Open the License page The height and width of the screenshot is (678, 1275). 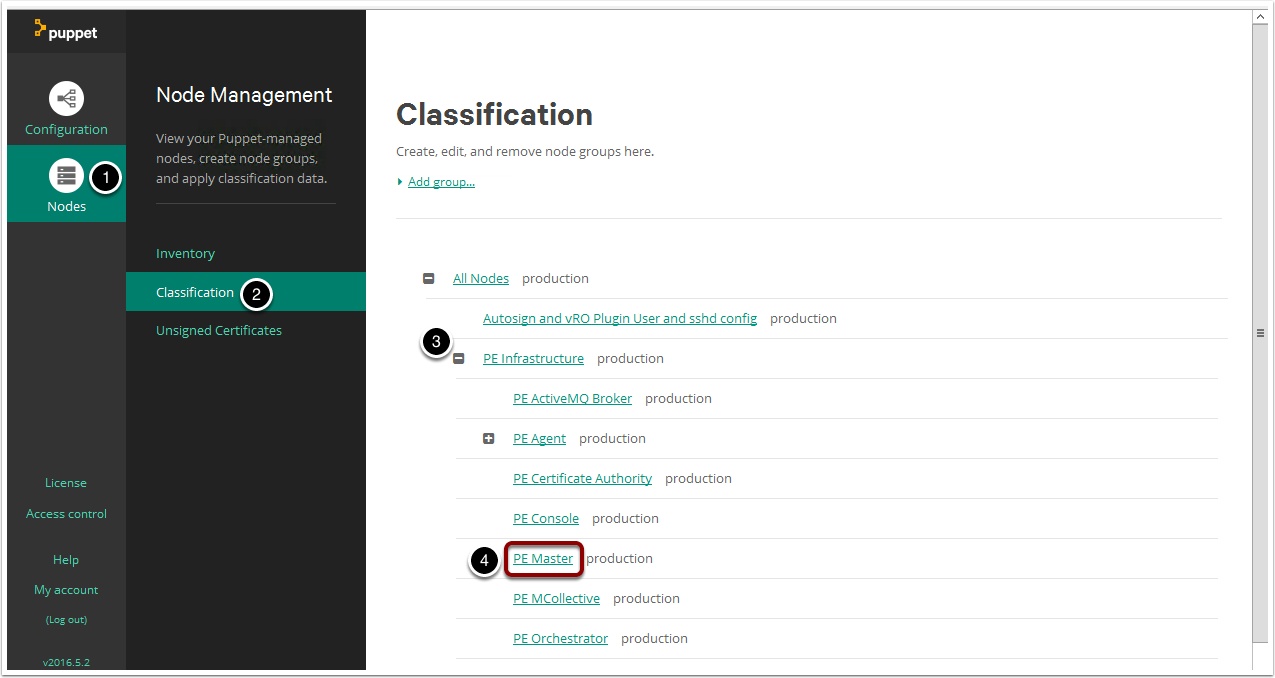tap(66, 483)
